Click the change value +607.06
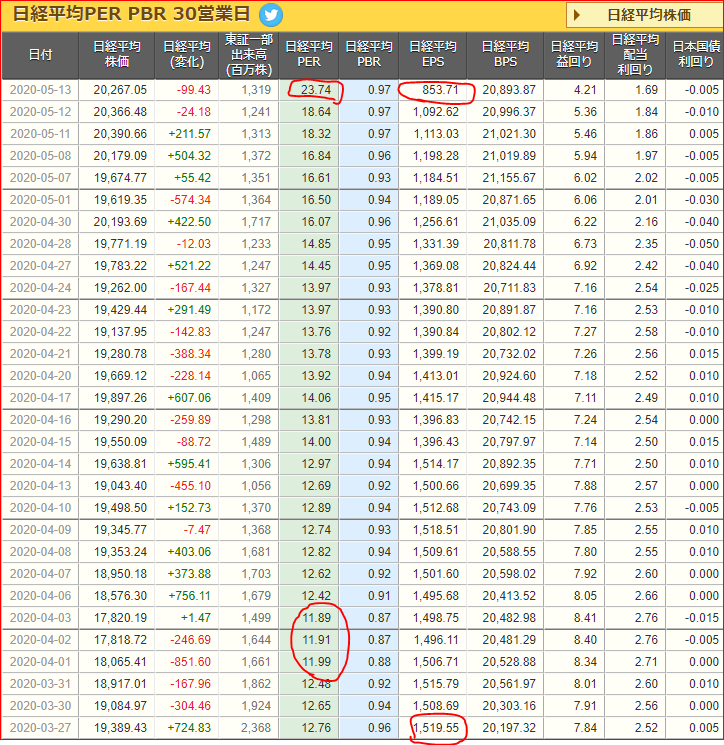 (189, 398)
